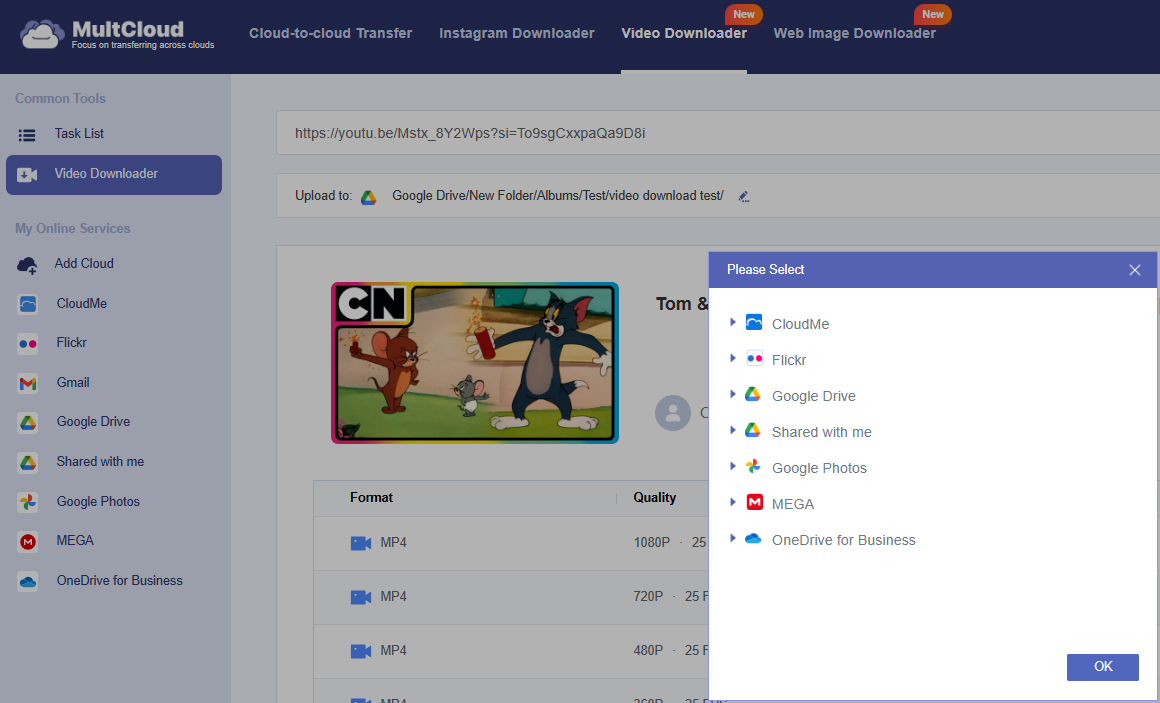The width and height of the screenshot is (1160, 703).
Task: Click the CloudMe icon in the Please Select dialog
Action: (x=754, y=322)
